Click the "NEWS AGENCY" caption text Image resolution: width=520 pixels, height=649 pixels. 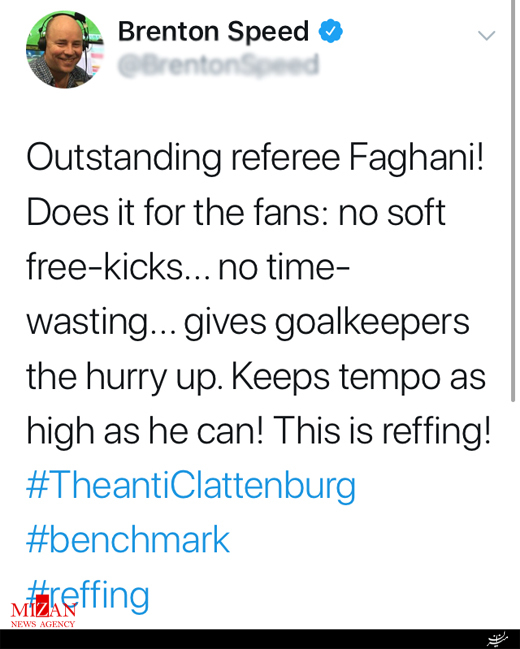point(43,624)
